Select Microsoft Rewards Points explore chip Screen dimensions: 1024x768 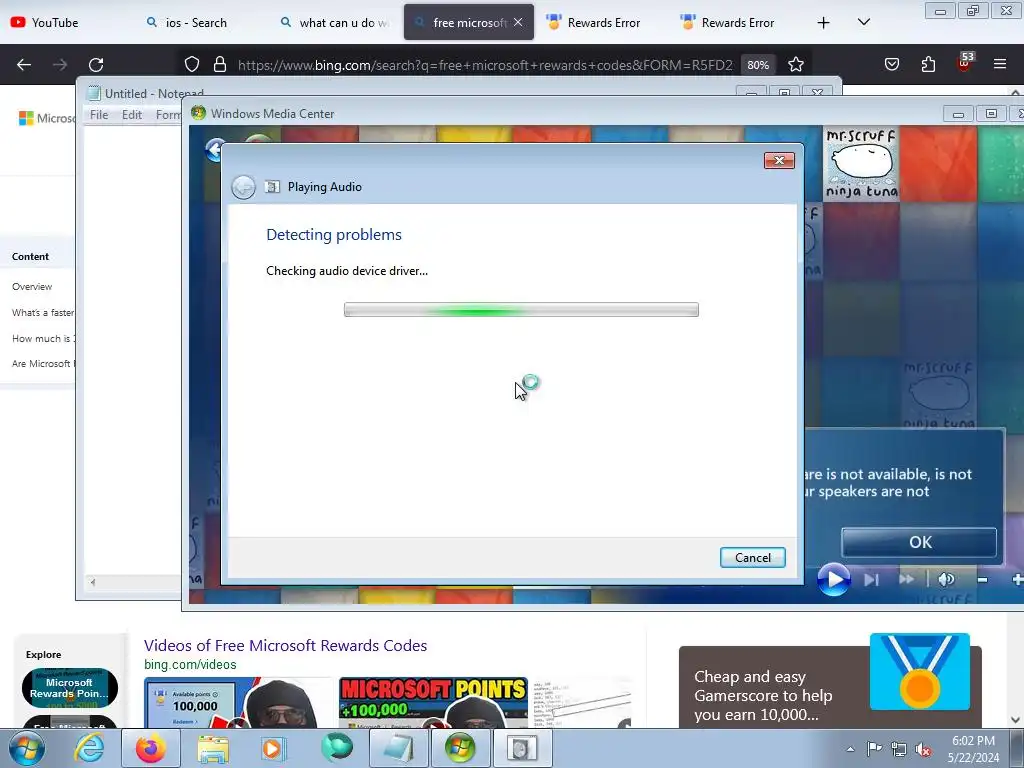click(70, 688)
